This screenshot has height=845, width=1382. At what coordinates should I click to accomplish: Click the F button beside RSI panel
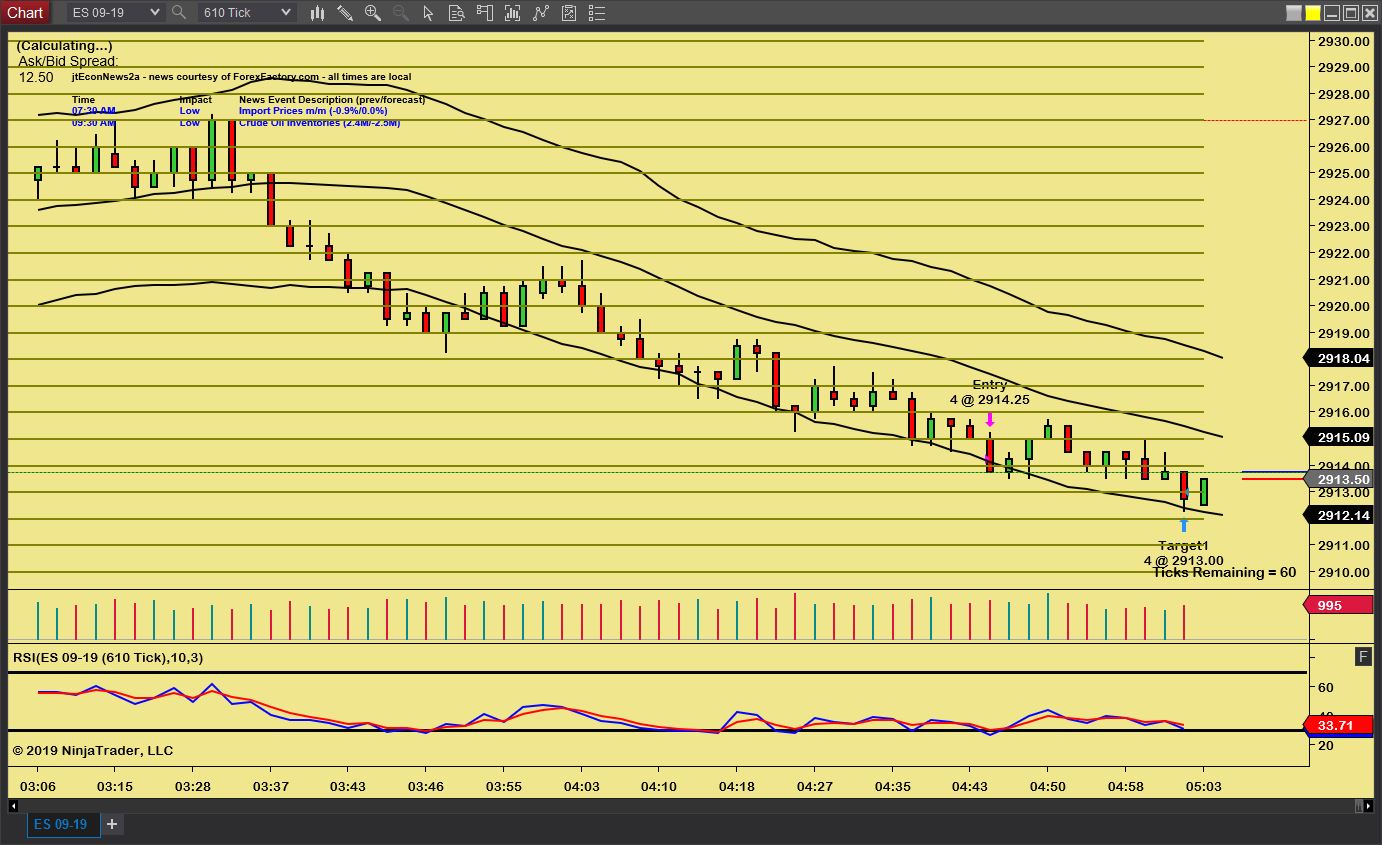(x=1363, y=656)
